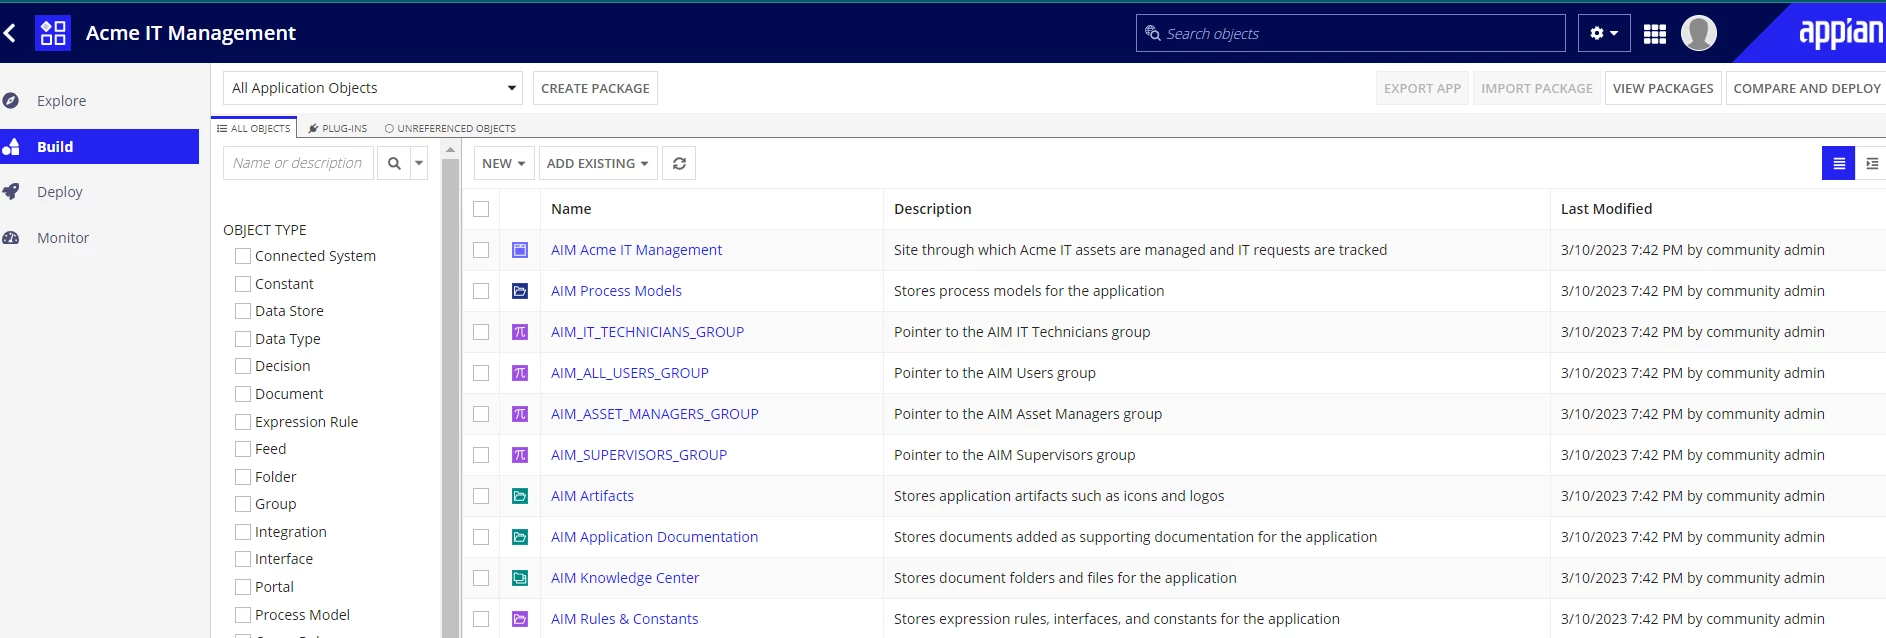Screen dimensions: 1886x638
Task: Click the knowledge center icon for AIM Knowledge Center
Action: (x=520, y=578)
